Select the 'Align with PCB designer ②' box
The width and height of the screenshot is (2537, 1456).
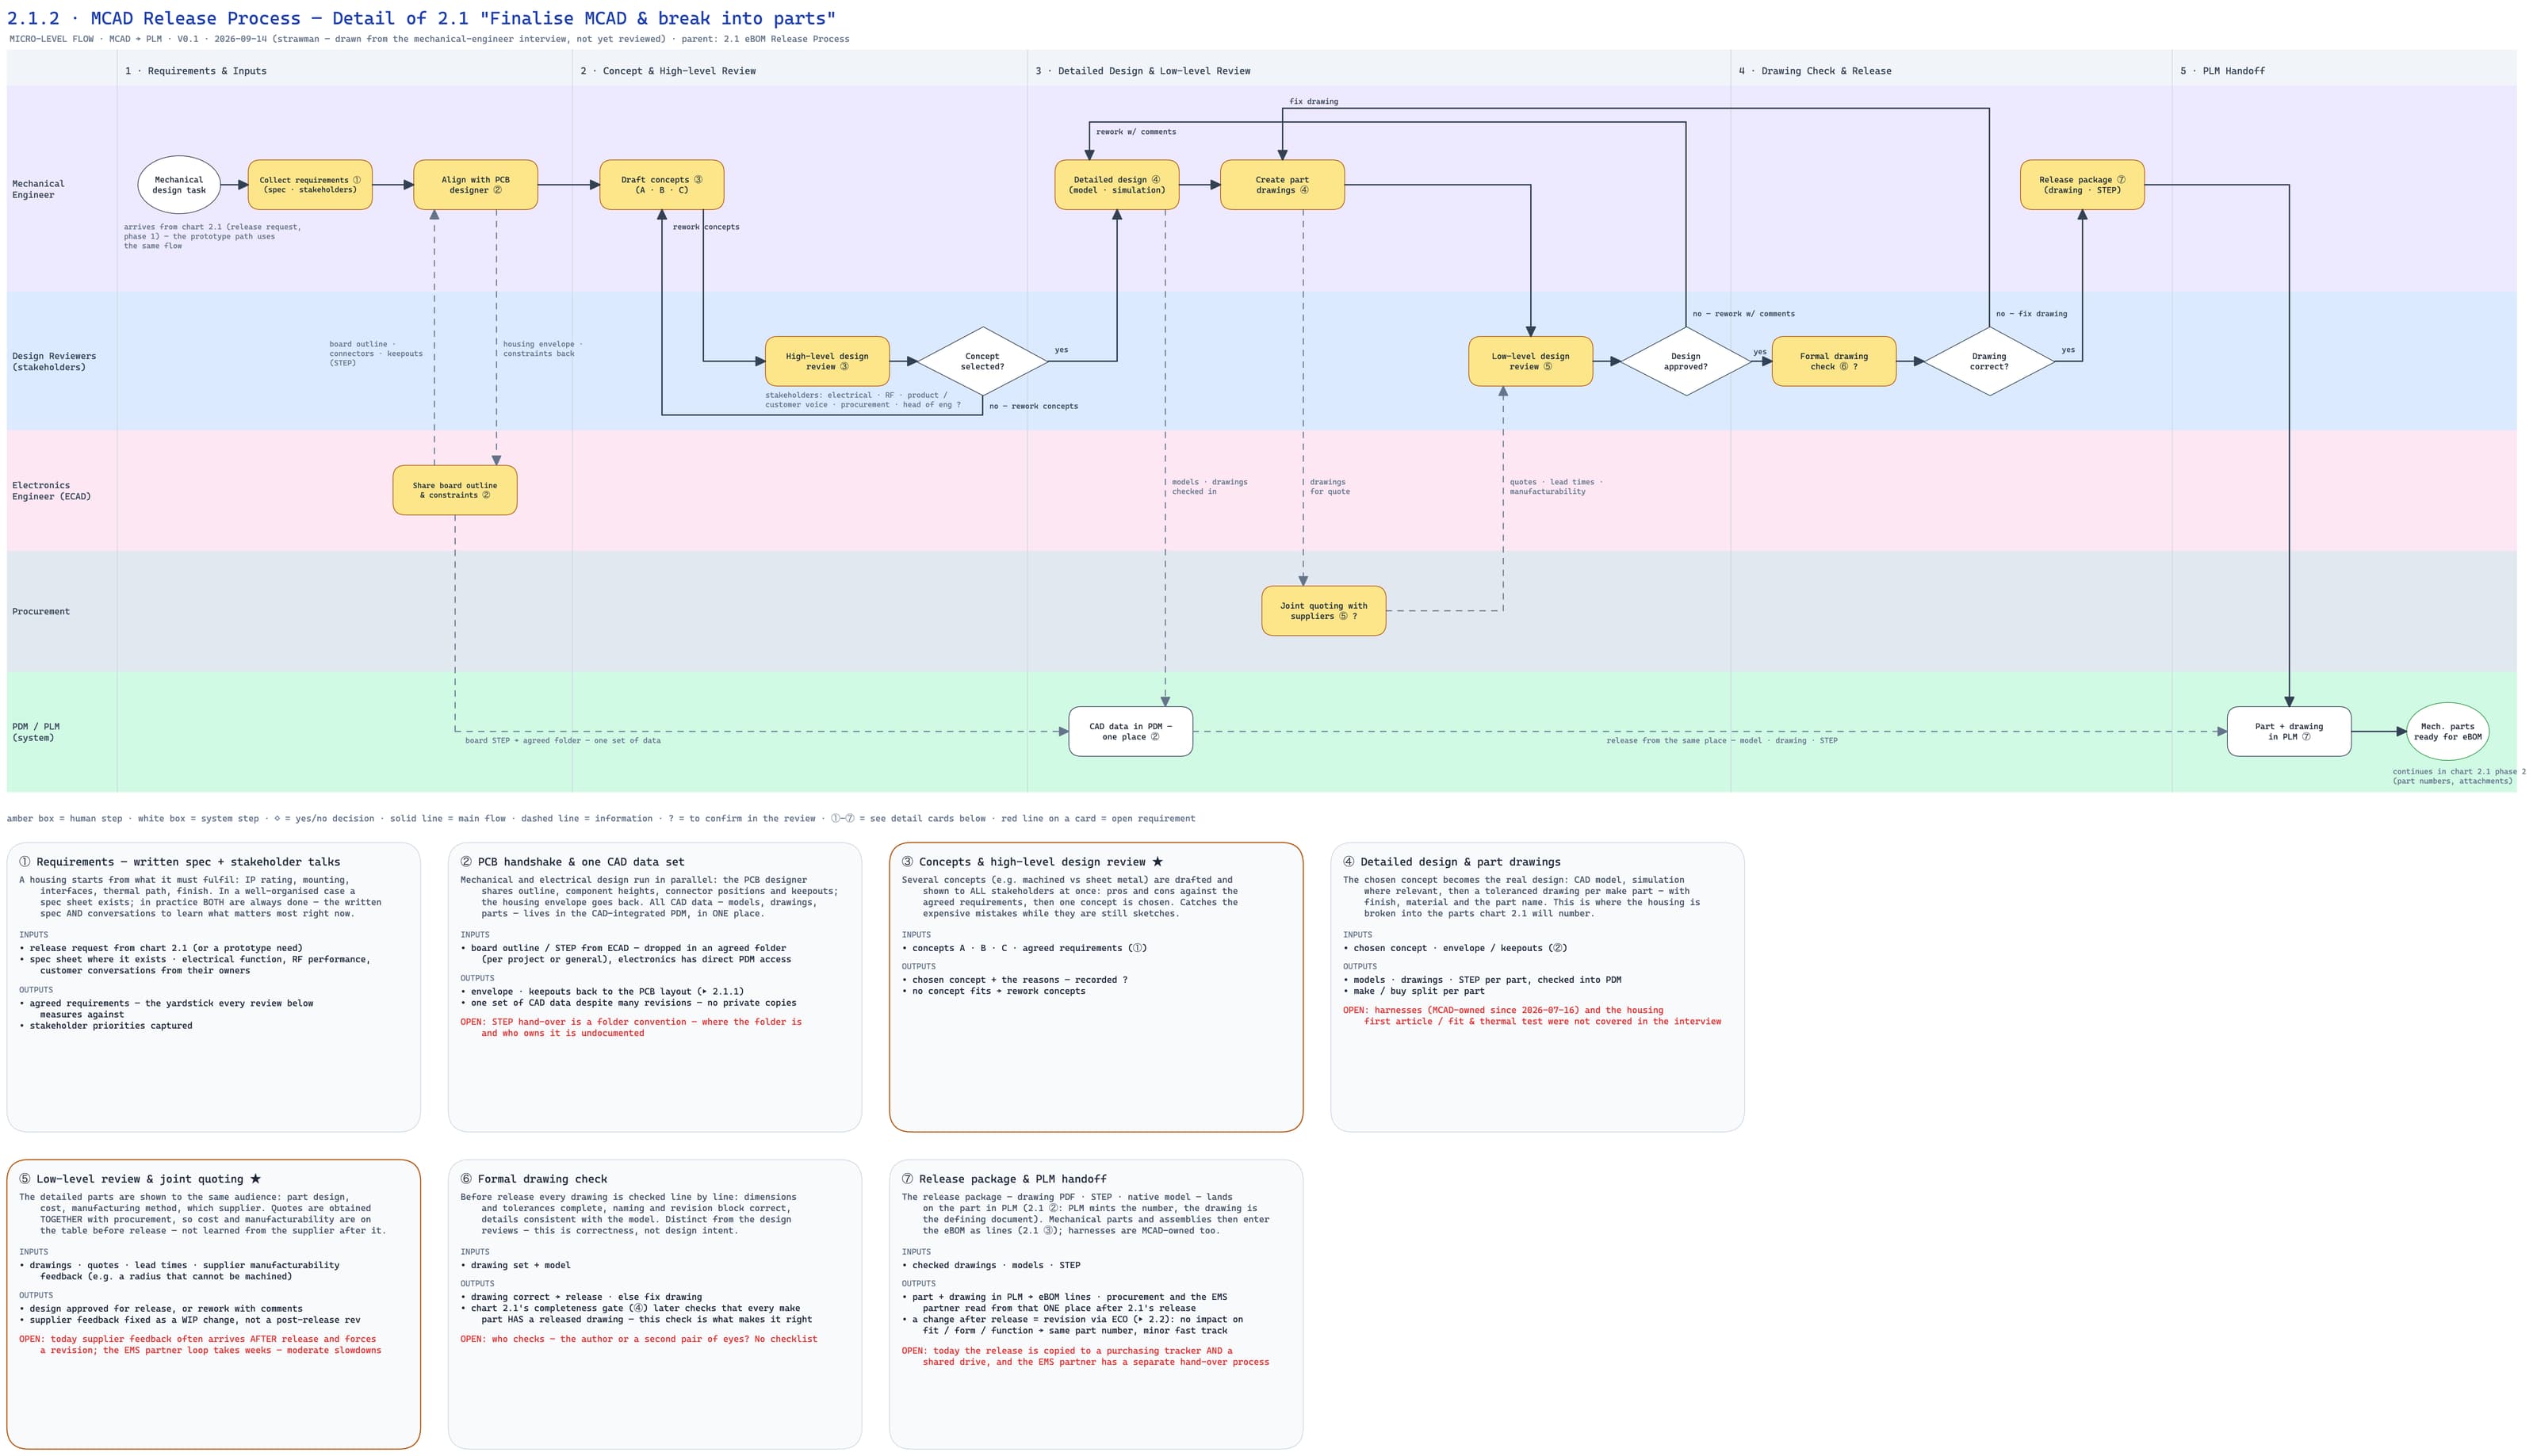coord(476,185)
